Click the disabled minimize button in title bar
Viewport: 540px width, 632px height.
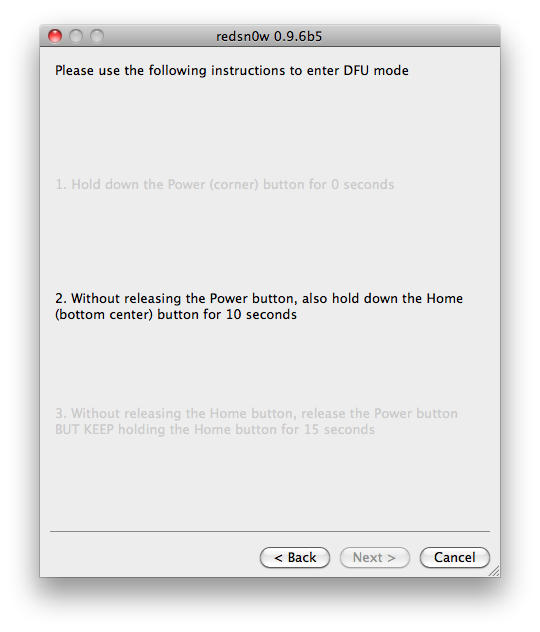tap(76, 36)
